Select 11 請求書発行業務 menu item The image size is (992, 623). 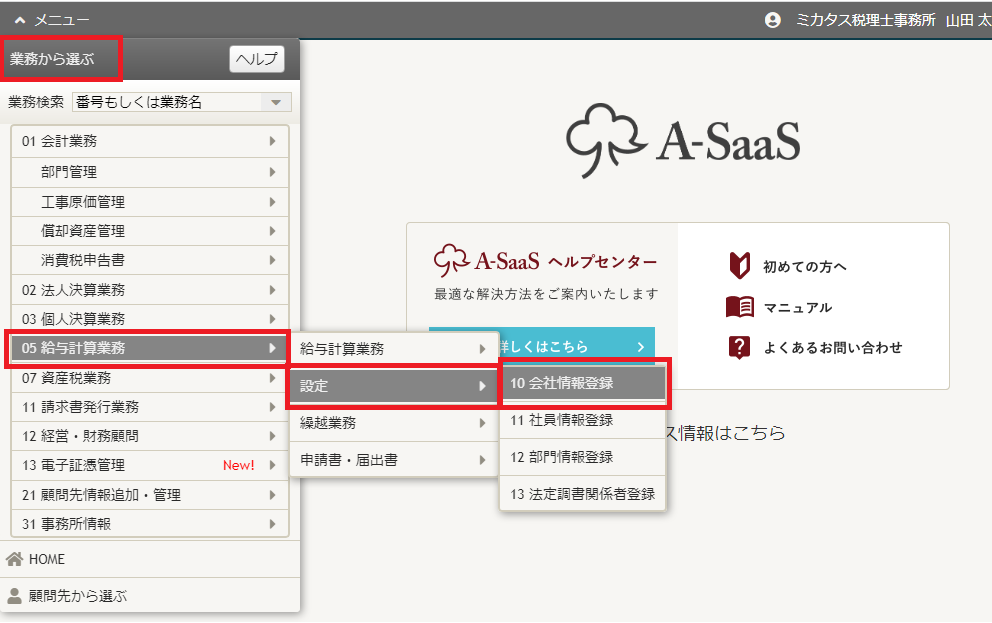(150, 407)
